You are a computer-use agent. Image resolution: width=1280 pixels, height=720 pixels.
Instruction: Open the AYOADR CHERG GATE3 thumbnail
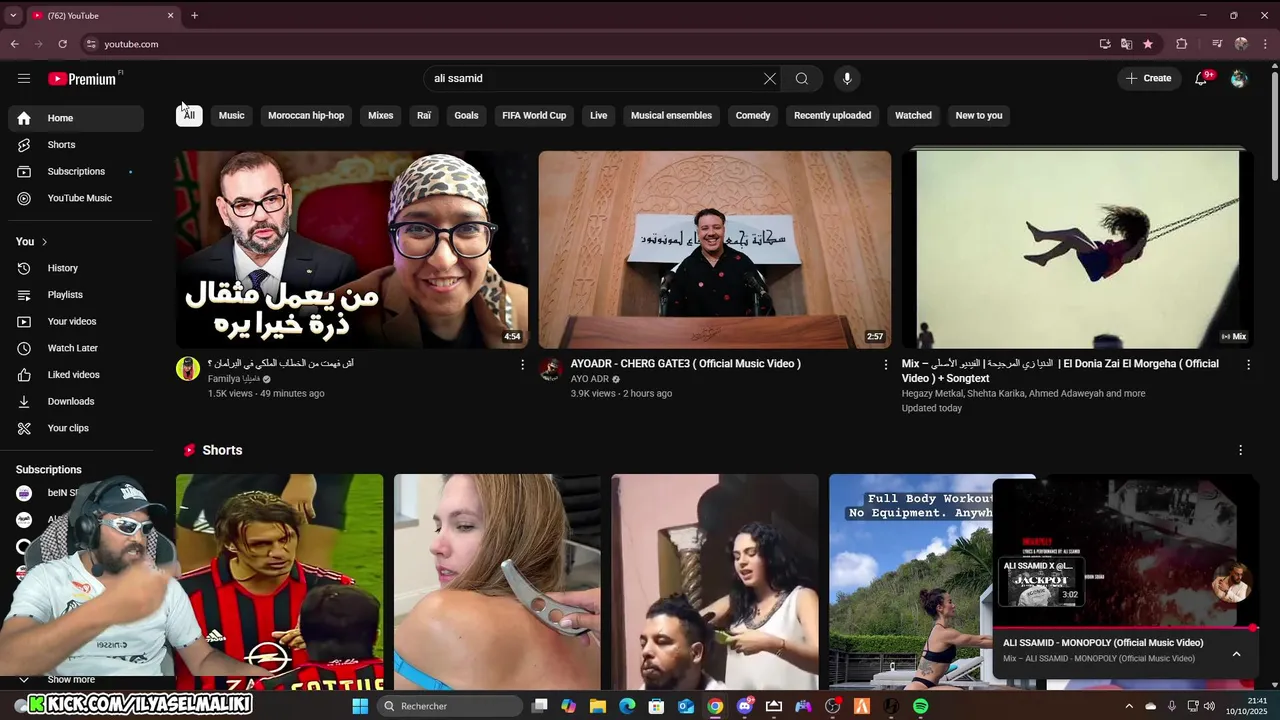click(x=715, y=249)
